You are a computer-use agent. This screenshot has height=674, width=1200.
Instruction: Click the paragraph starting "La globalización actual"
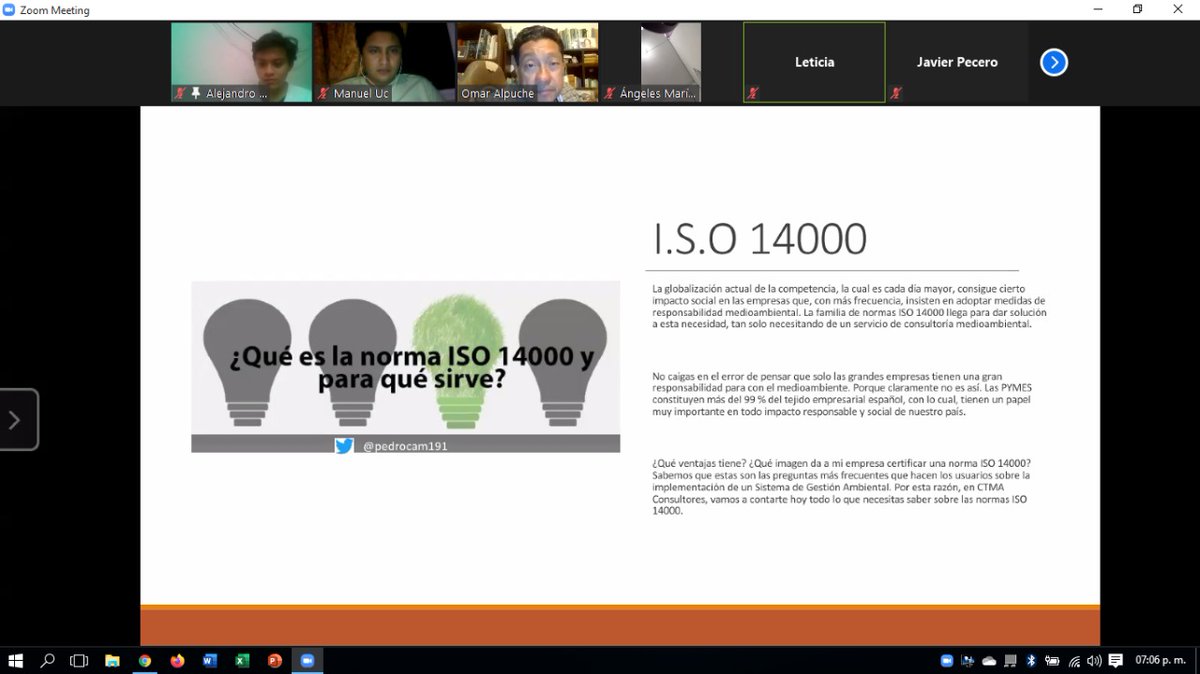coord(849,307)
